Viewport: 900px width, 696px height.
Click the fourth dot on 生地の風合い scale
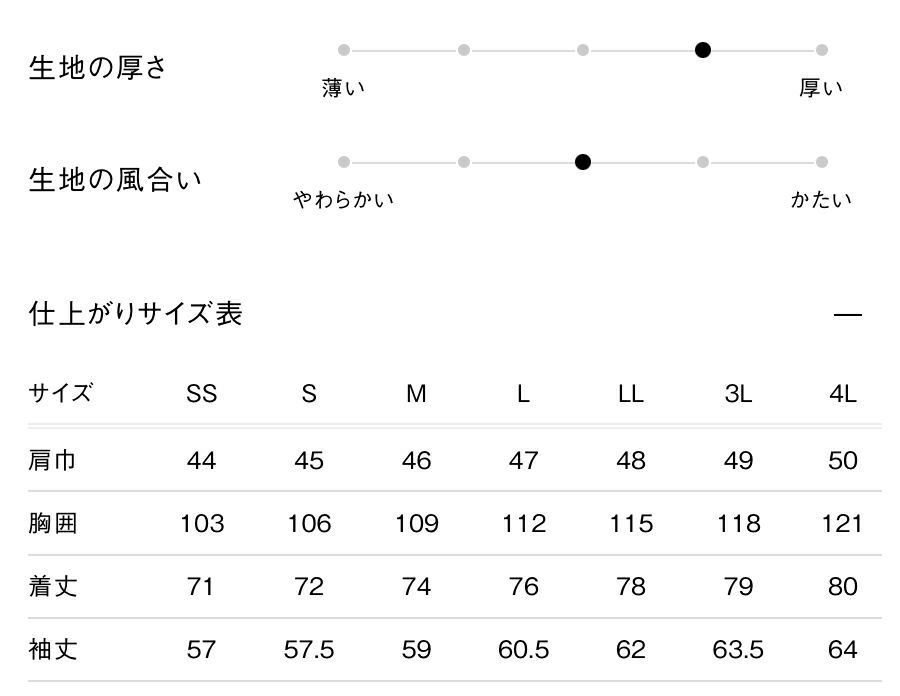point(703,162)
